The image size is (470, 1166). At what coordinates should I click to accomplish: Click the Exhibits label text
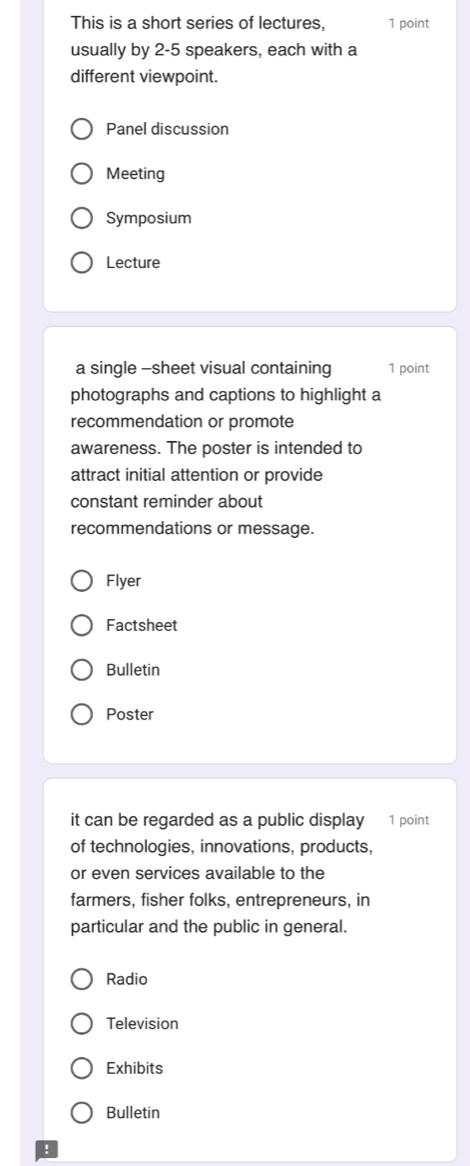(135, 1069)
